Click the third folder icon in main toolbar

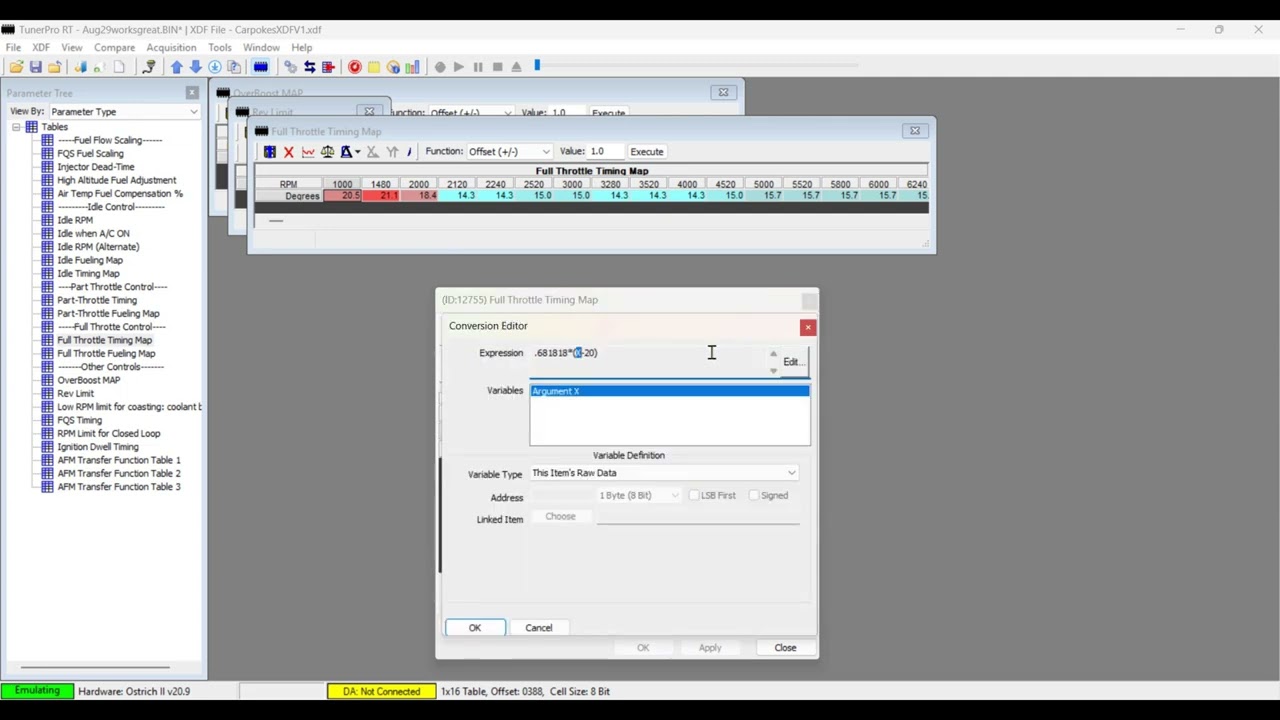[54, 67]
